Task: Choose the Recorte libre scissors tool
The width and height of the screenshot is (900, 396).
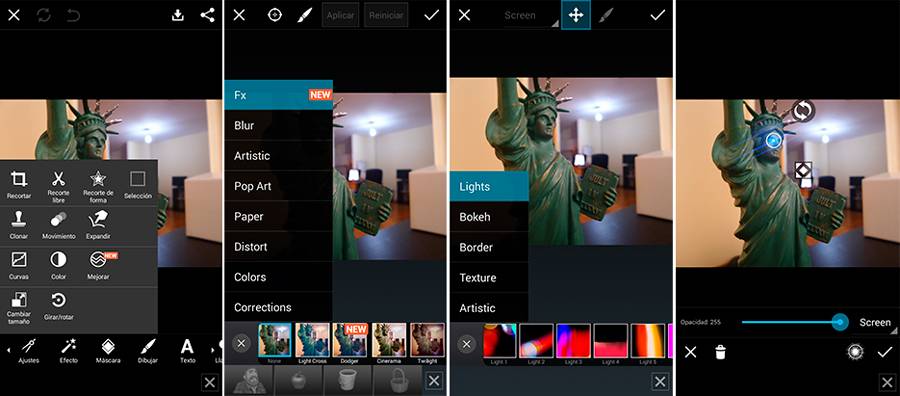Action: [59, 187]
